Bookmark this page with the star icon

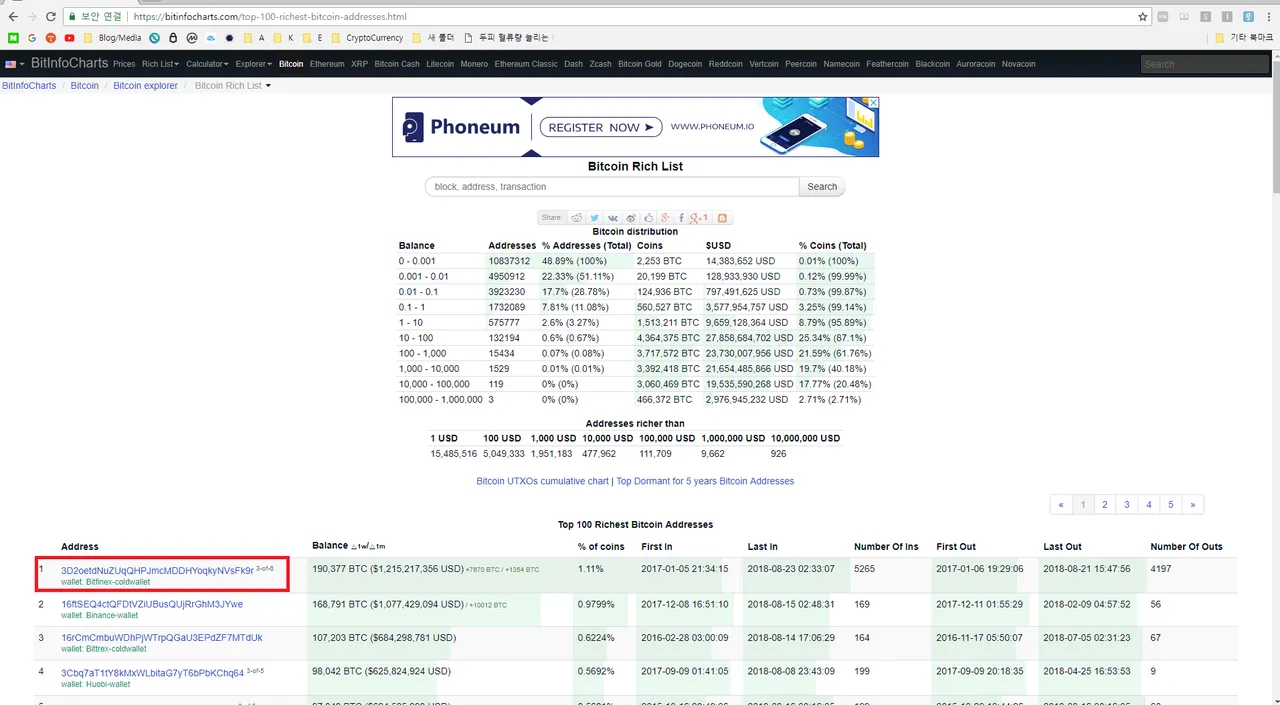pos(1143,17)
